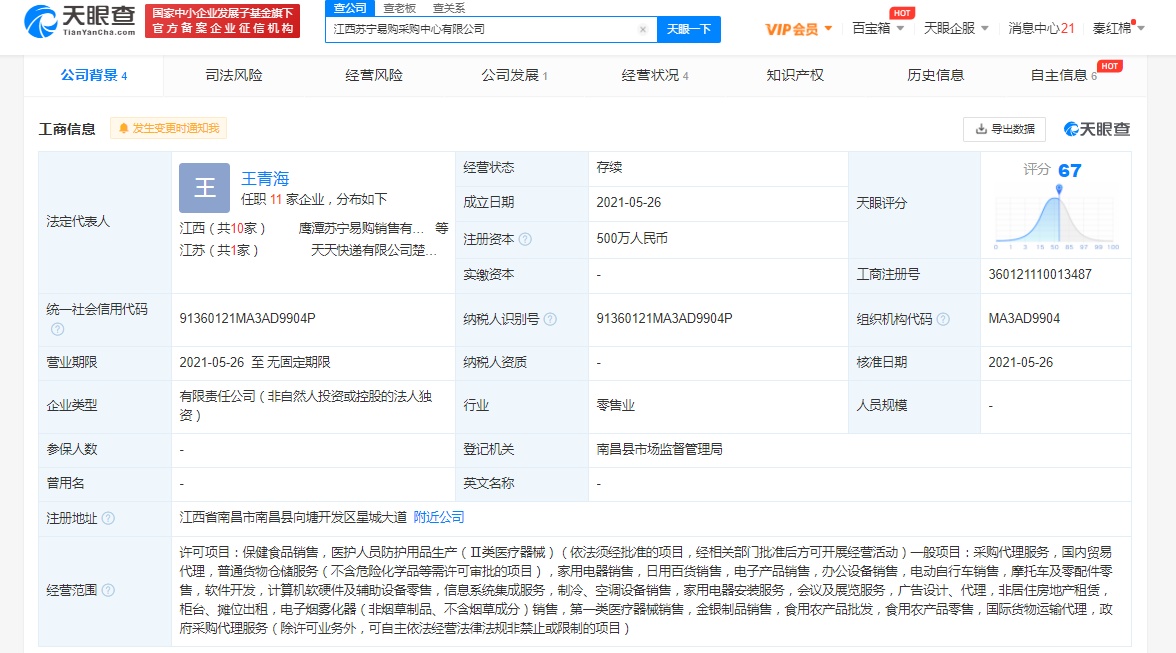1176x653 pixels.
Task: Click the 江西（共10家） entry
Action: (x=222, y=228)
